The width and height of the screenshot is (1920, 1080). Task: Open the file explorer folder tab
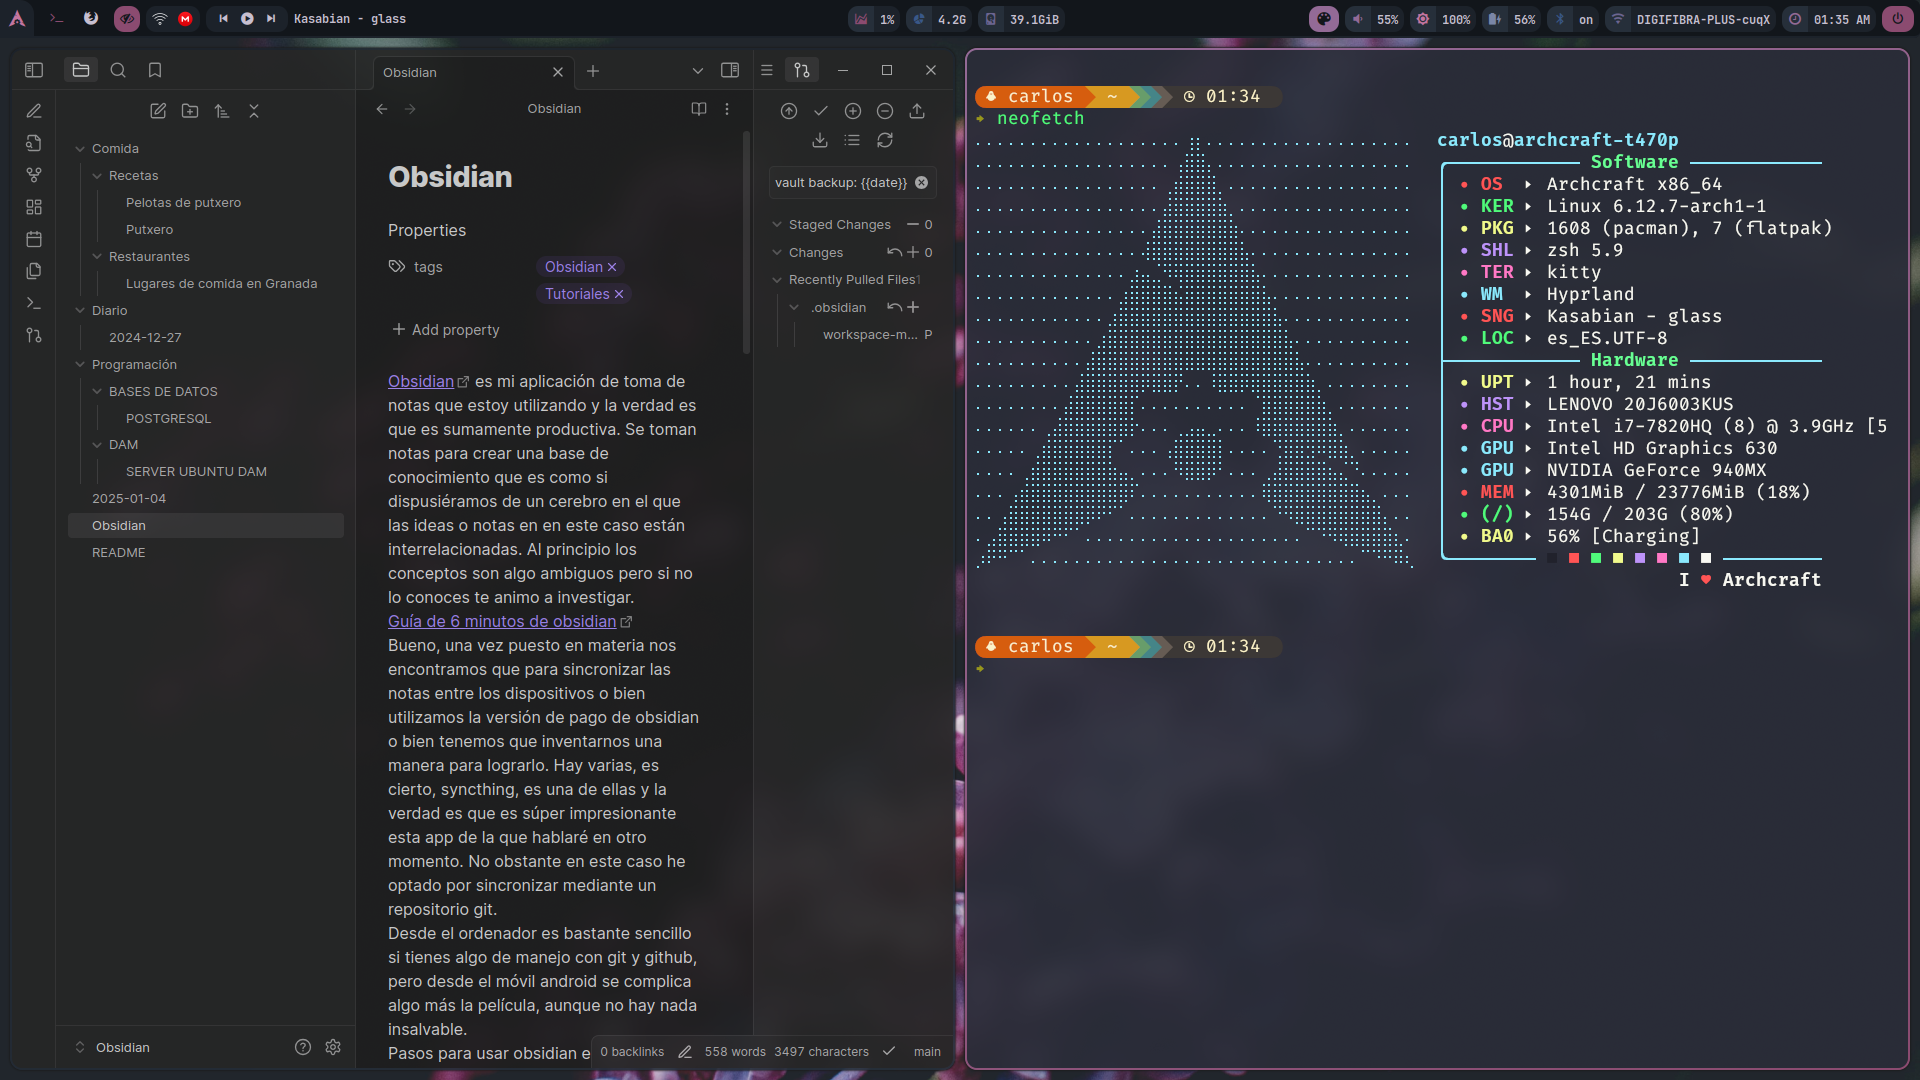81,70
